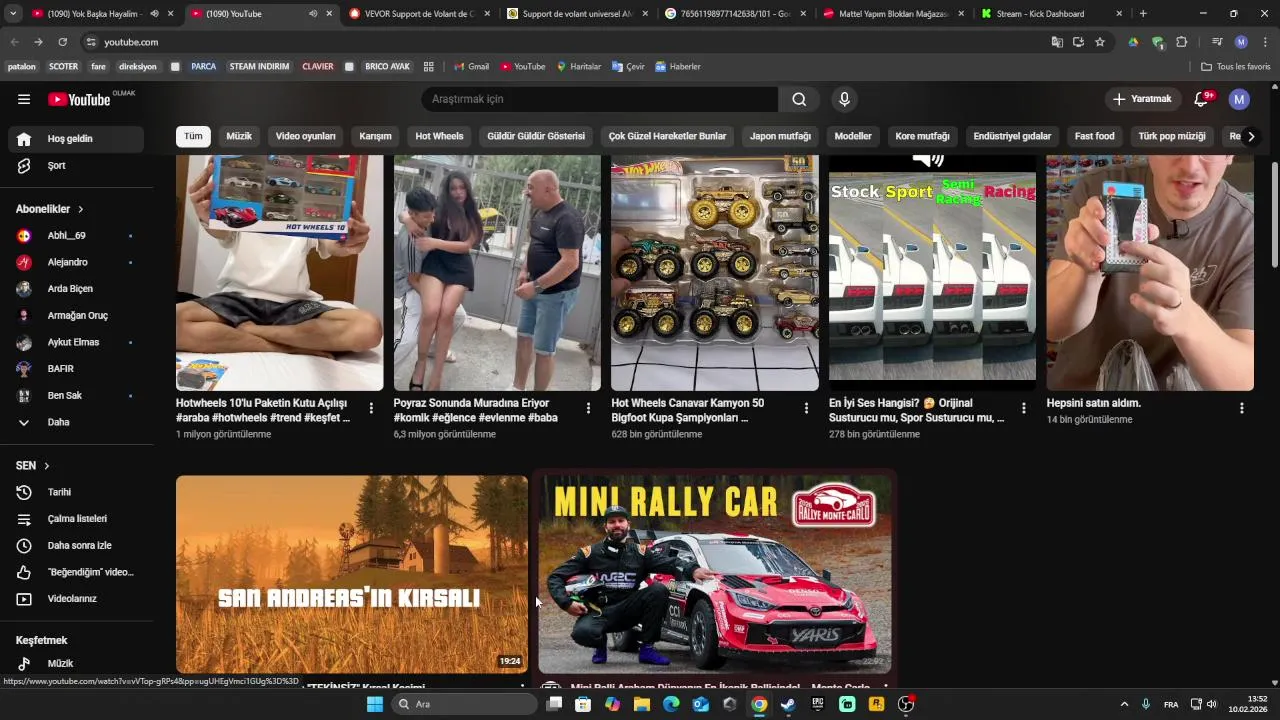The width and height of the screenshot is (1280, 720).
Task: Open options menu for Poyraz Sonunda video
Action: coord(588,408)
